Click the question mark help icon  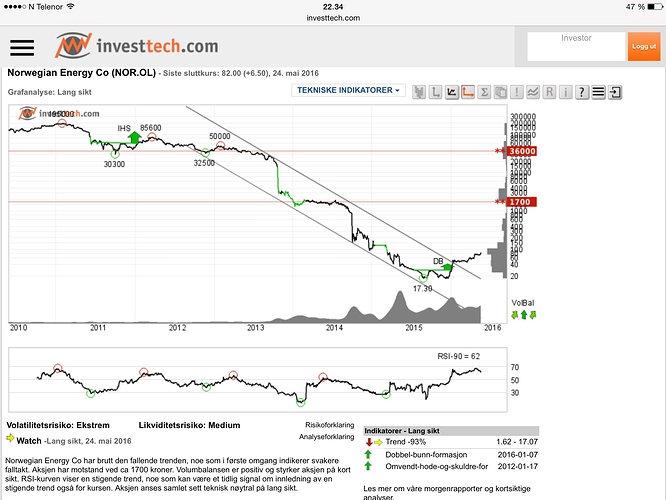582,92
